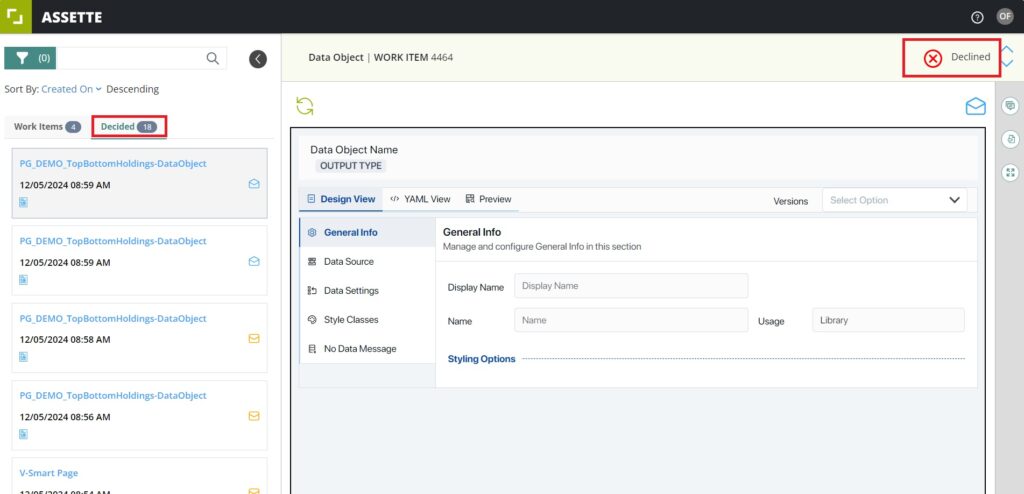Click the Assette logo icon

click(x=15, y=16)
